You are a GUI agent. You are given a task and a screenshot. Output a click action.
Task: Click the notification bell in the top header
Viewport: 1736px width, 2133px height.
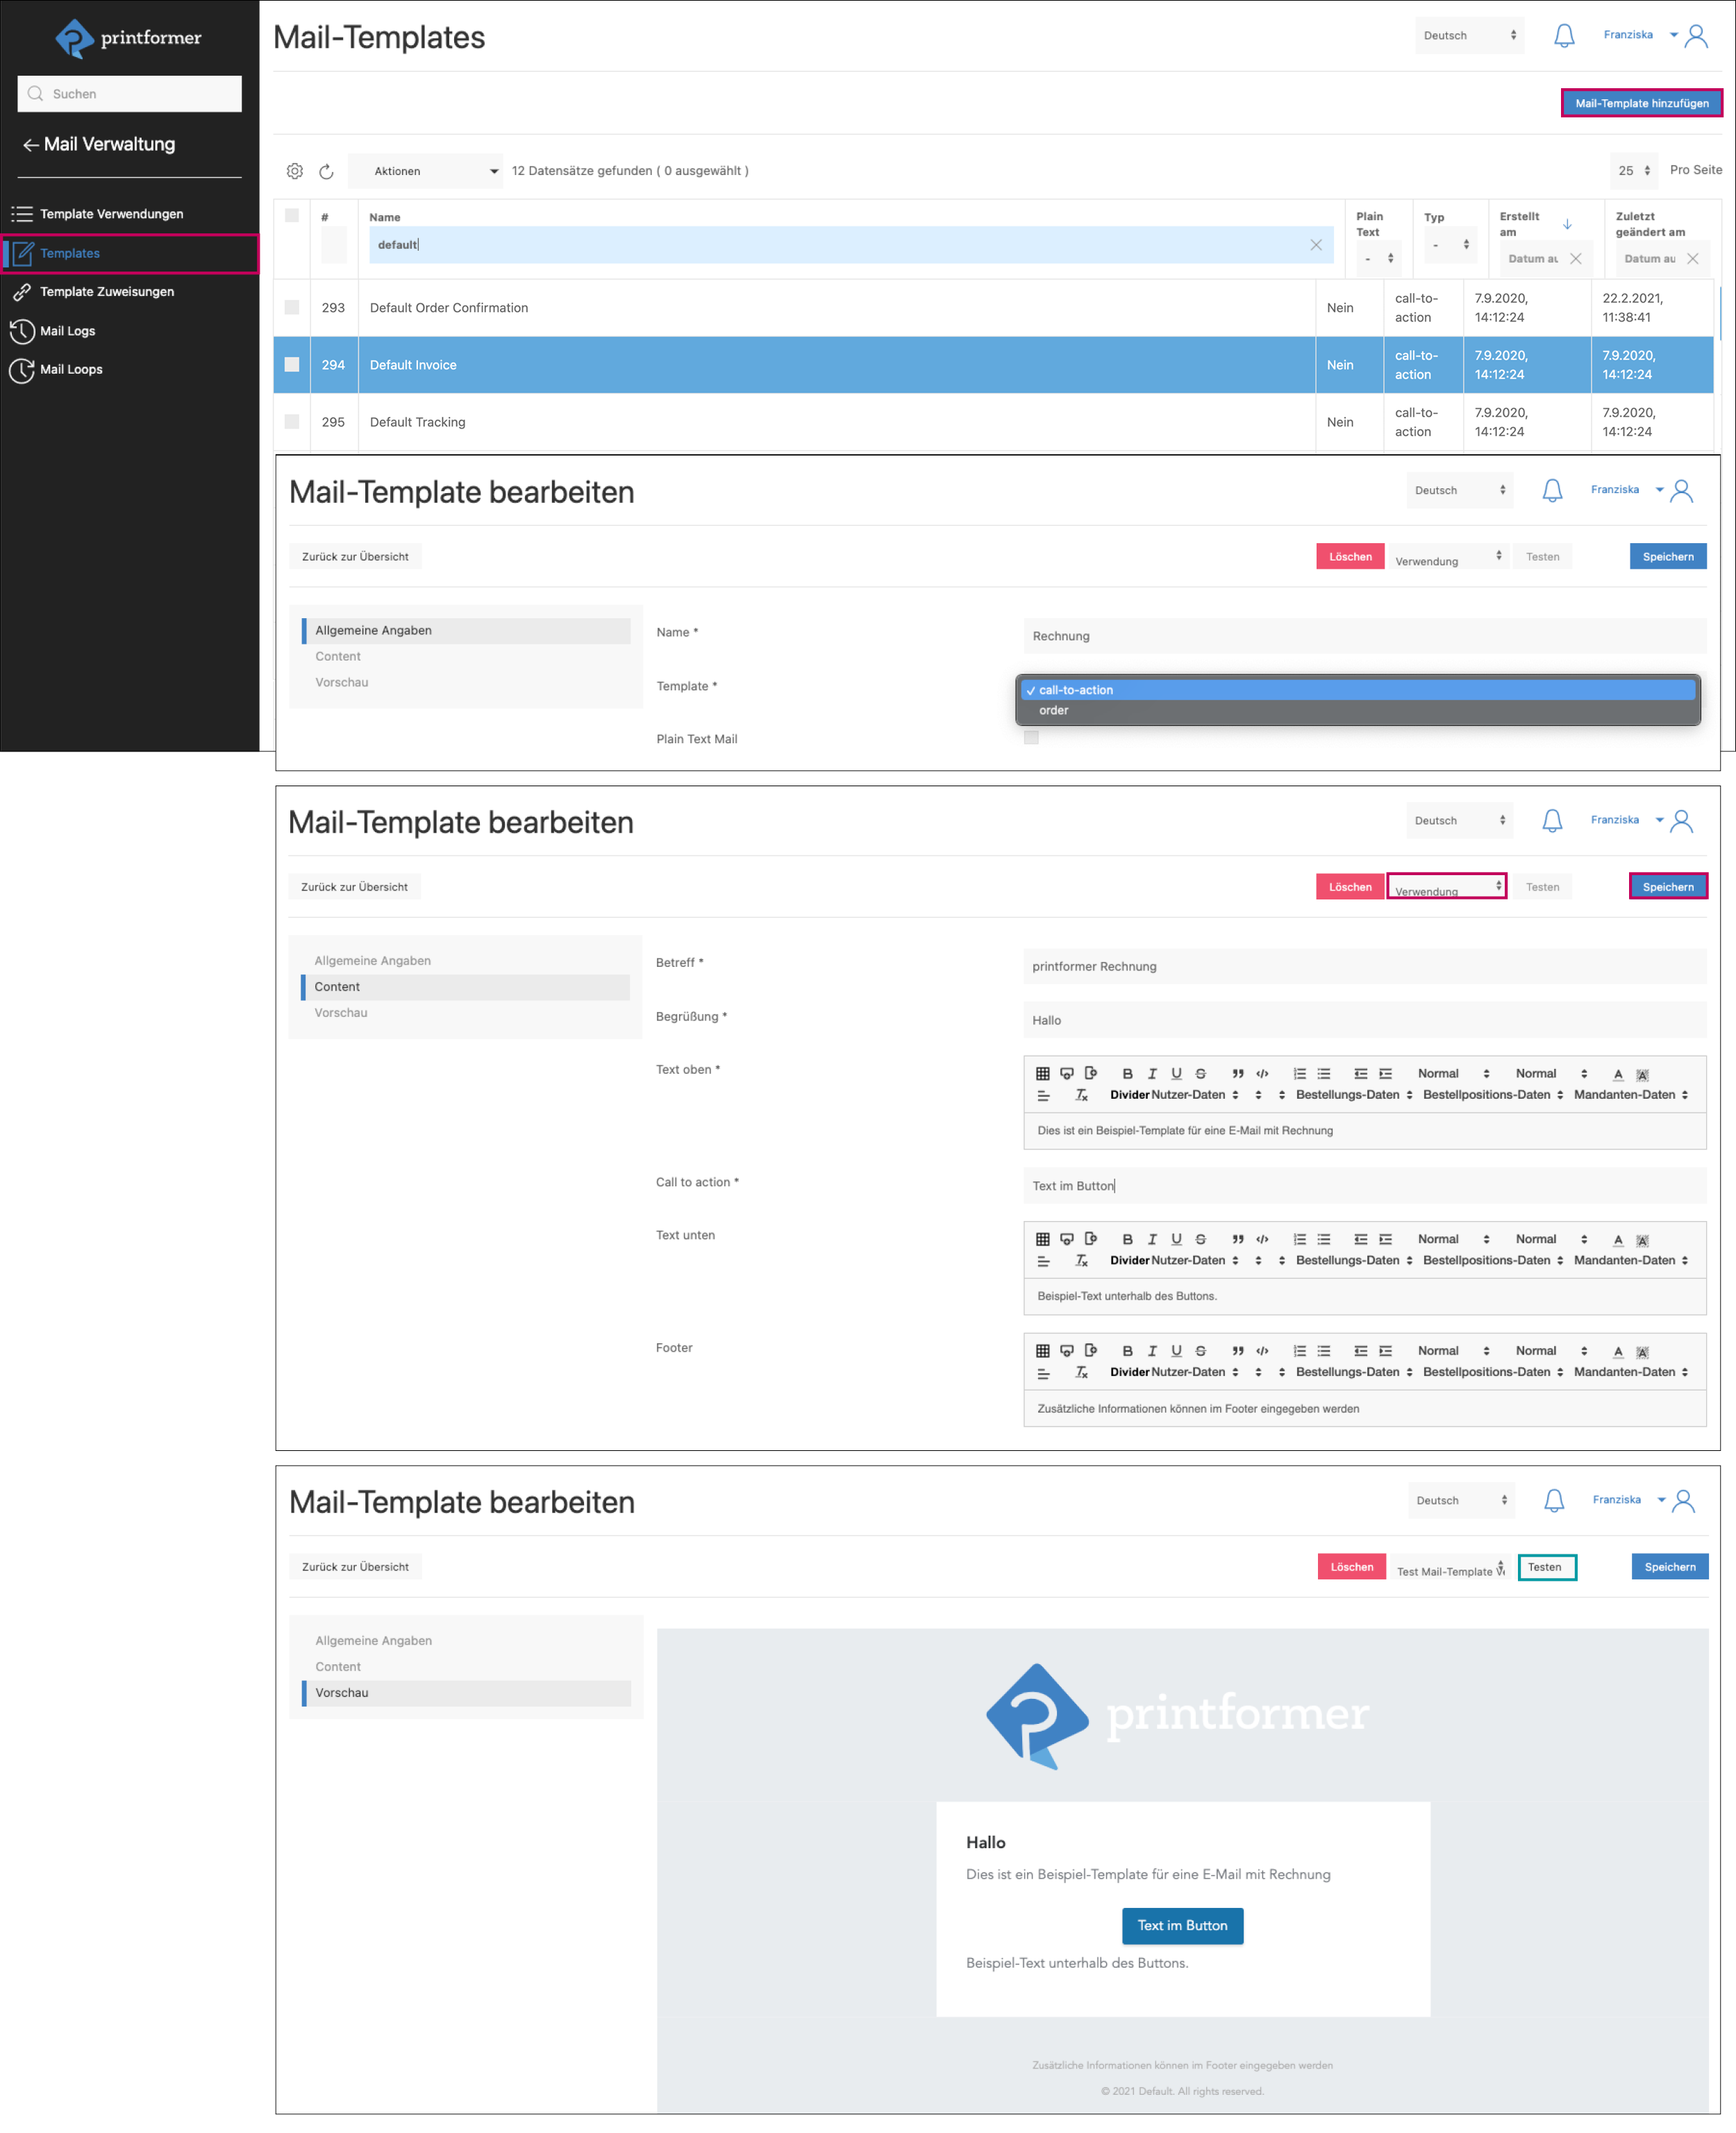pyautogui.click(x=1563, y=35)
